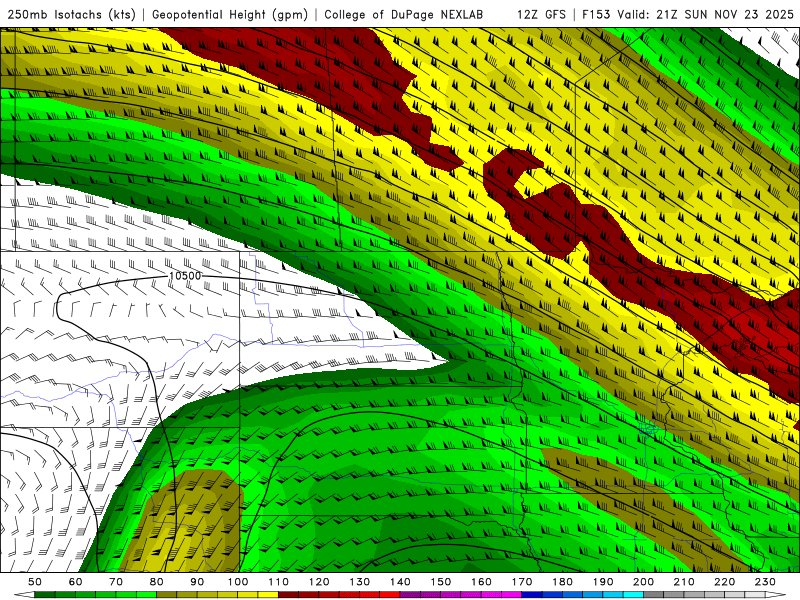Click the '210' value on the color scale
The image size is (800, 600).
(684, 582)
